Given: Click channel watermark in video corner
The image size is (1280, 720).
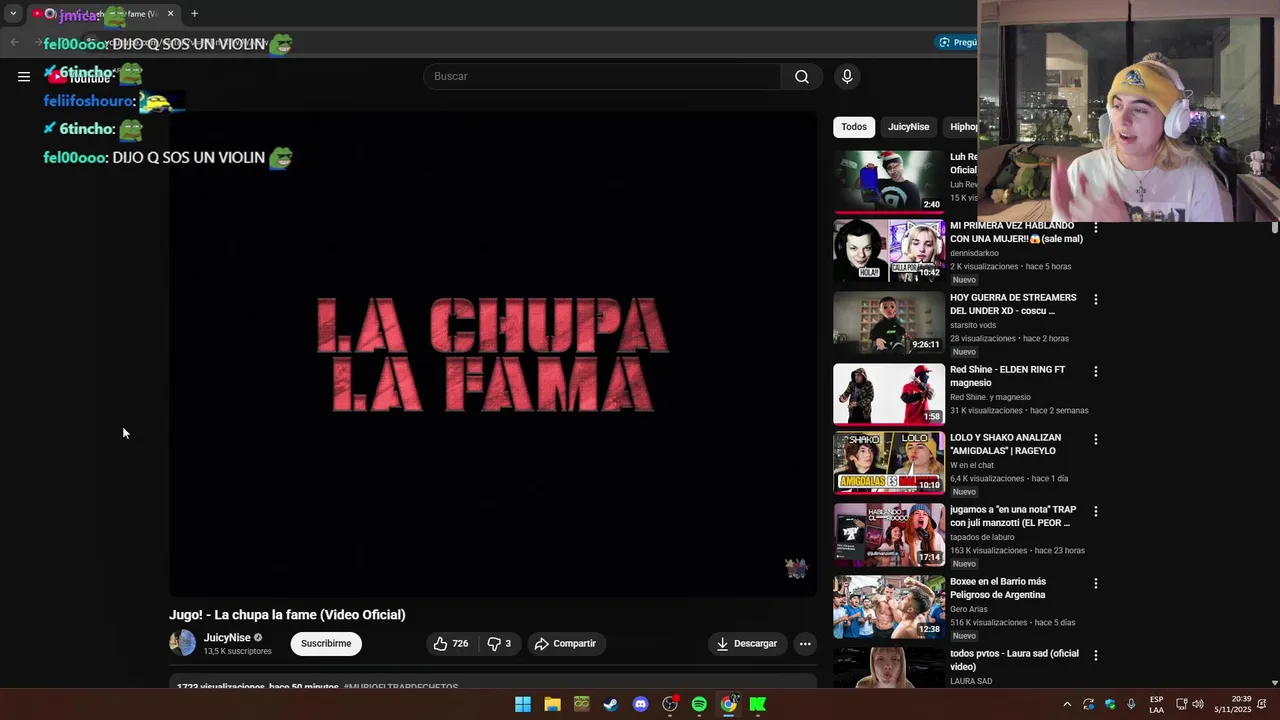Looking at the screenshot, I should tap(796, 569).
